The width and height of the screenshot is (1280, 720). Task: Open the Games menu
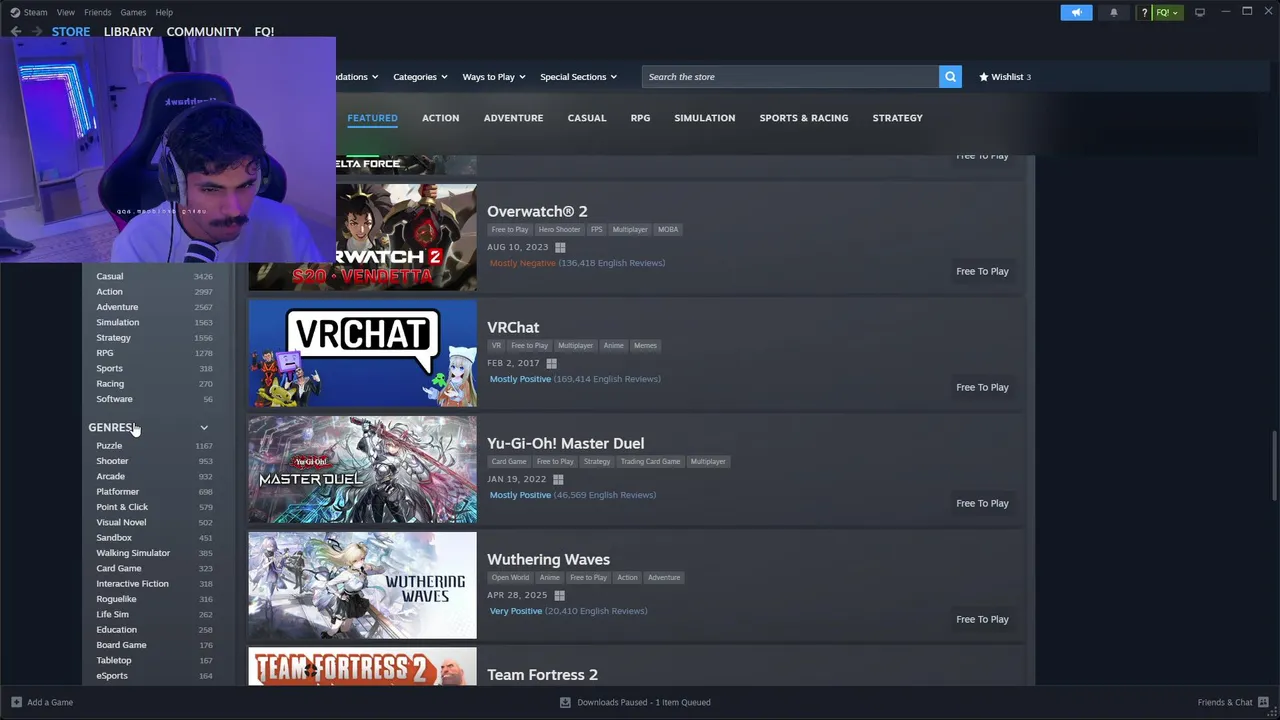click(133, 12)
